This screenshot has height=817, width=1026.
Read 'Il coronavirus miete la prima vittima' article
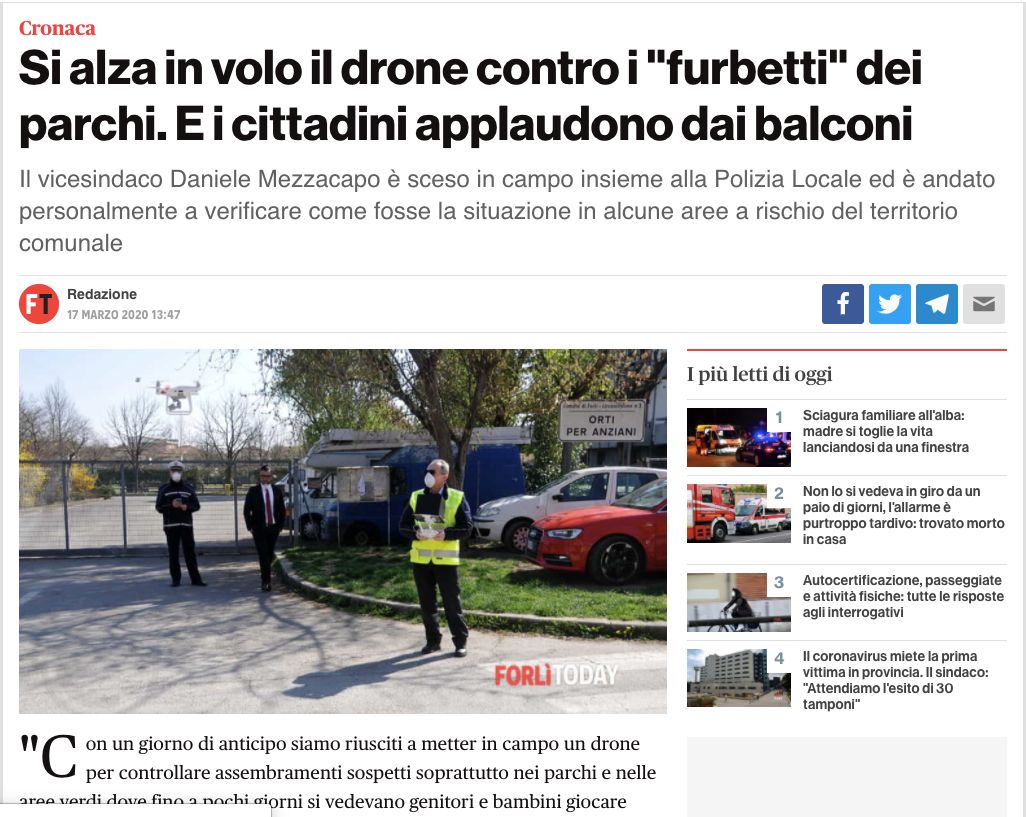click(x=896, y=680)
